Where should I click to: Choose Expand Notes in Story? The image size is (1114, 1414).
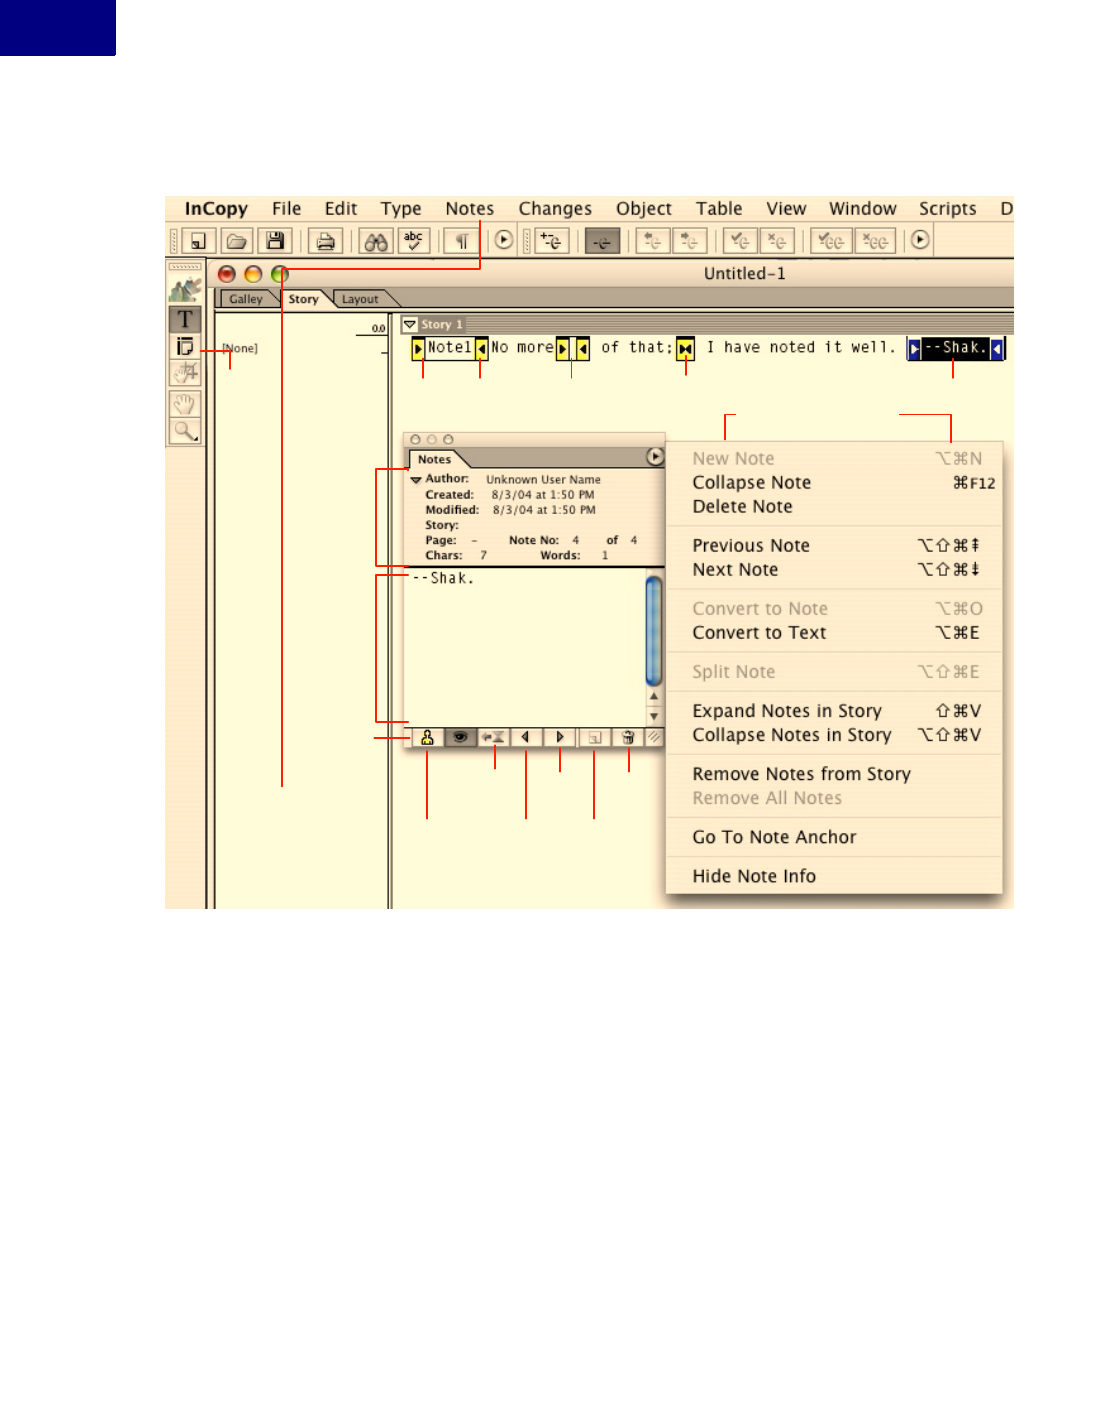[835, 711]
